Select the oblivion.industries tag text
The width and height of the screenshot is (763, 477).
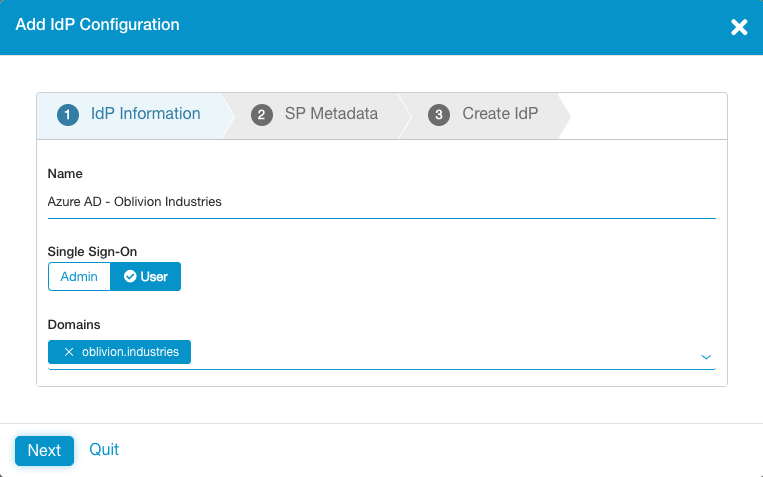coord(130,352)
